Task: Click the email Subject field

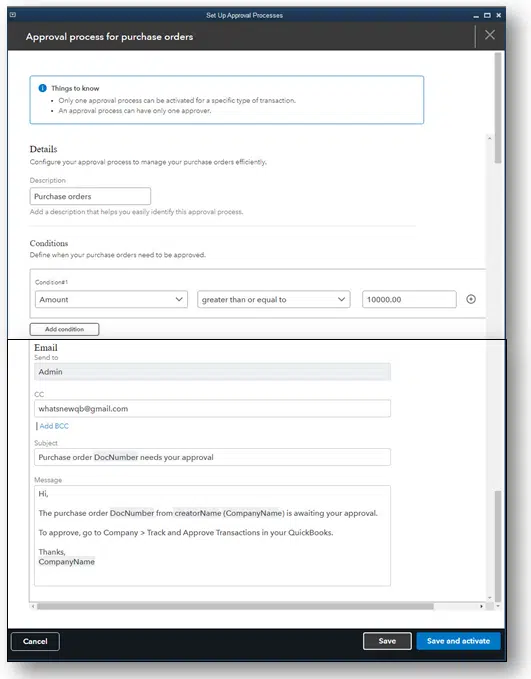Action: (x=212, y=457)
